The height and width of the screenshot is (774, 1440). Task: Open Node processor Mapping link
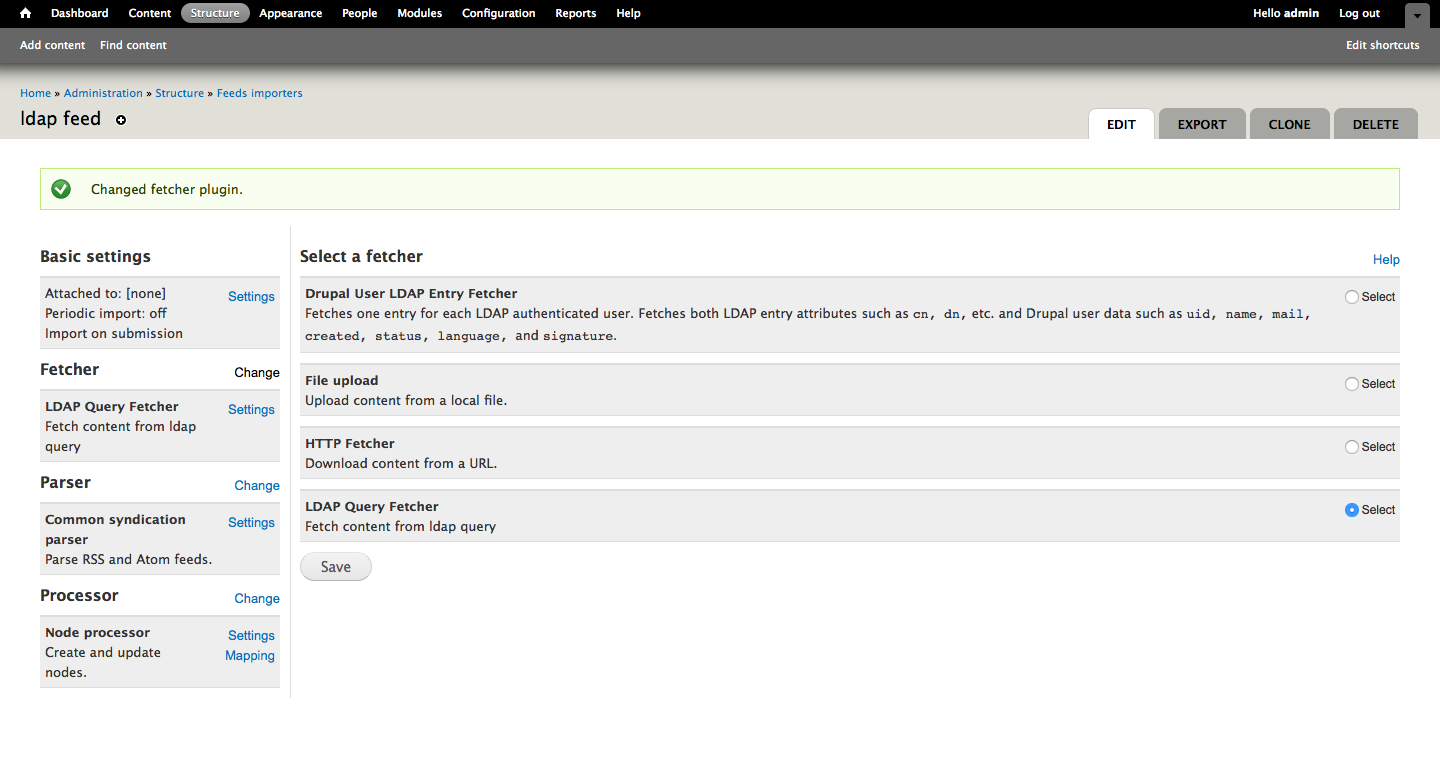tap(250, 656)
